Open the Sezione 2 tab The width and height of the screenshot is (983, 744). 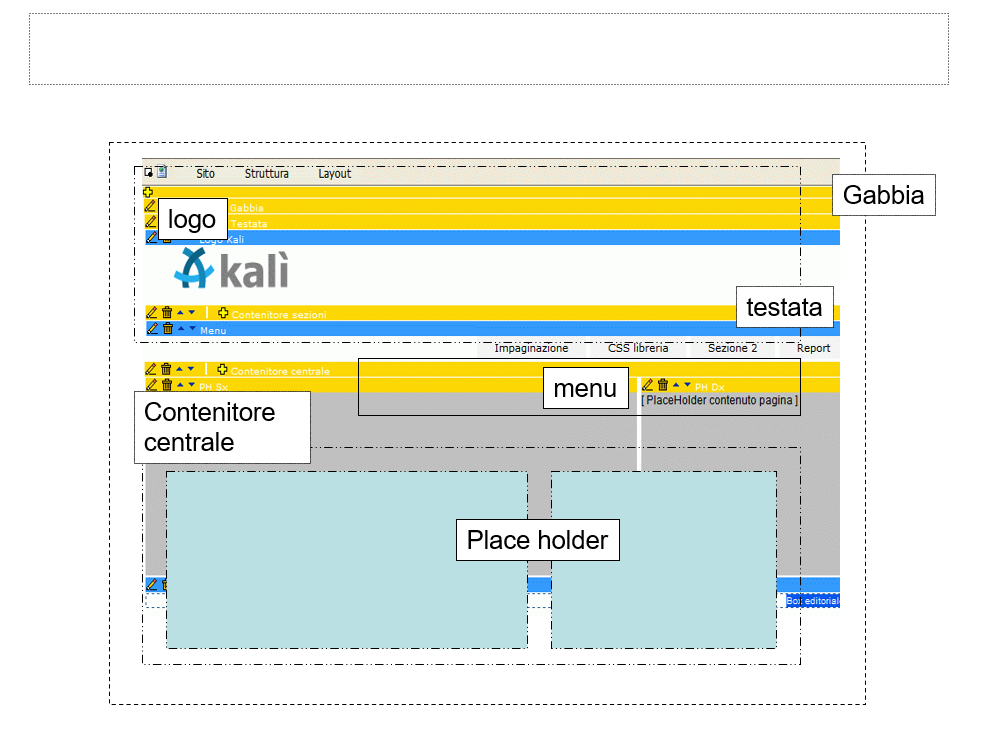(x=732, y=348)
